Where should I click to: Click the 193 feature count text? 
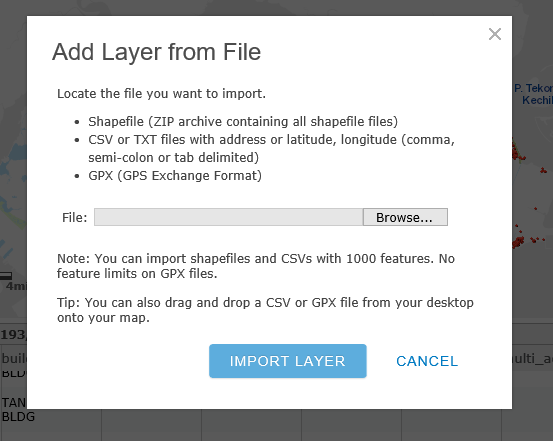pyautogui.click(x=13, y=334)
